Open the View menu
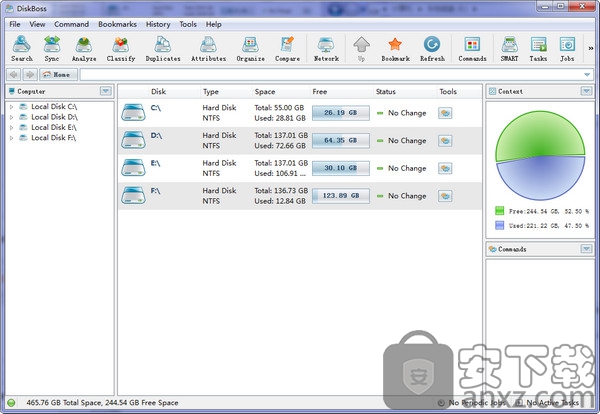This screenshot has height=414, width=600. (x=37, y=24)
